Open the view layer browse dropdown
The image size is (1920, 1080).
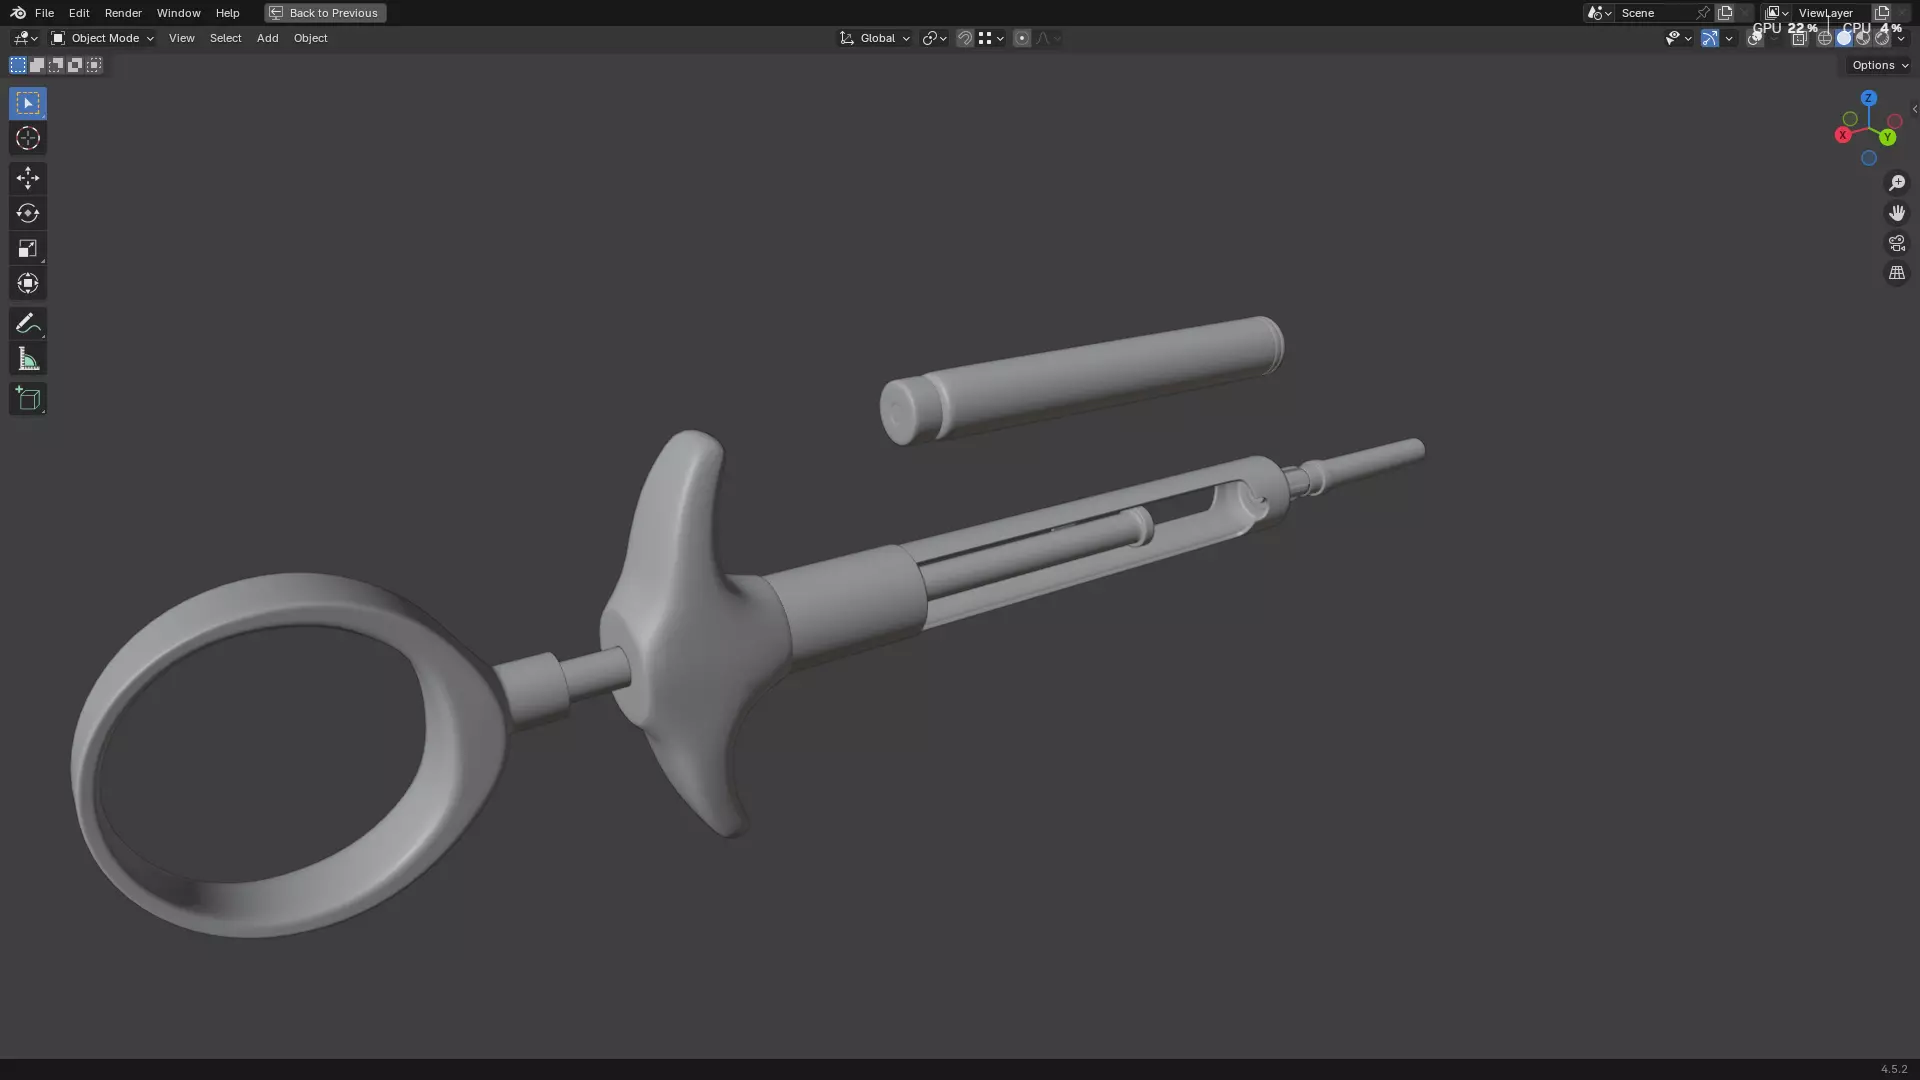tap(1776, 13)
